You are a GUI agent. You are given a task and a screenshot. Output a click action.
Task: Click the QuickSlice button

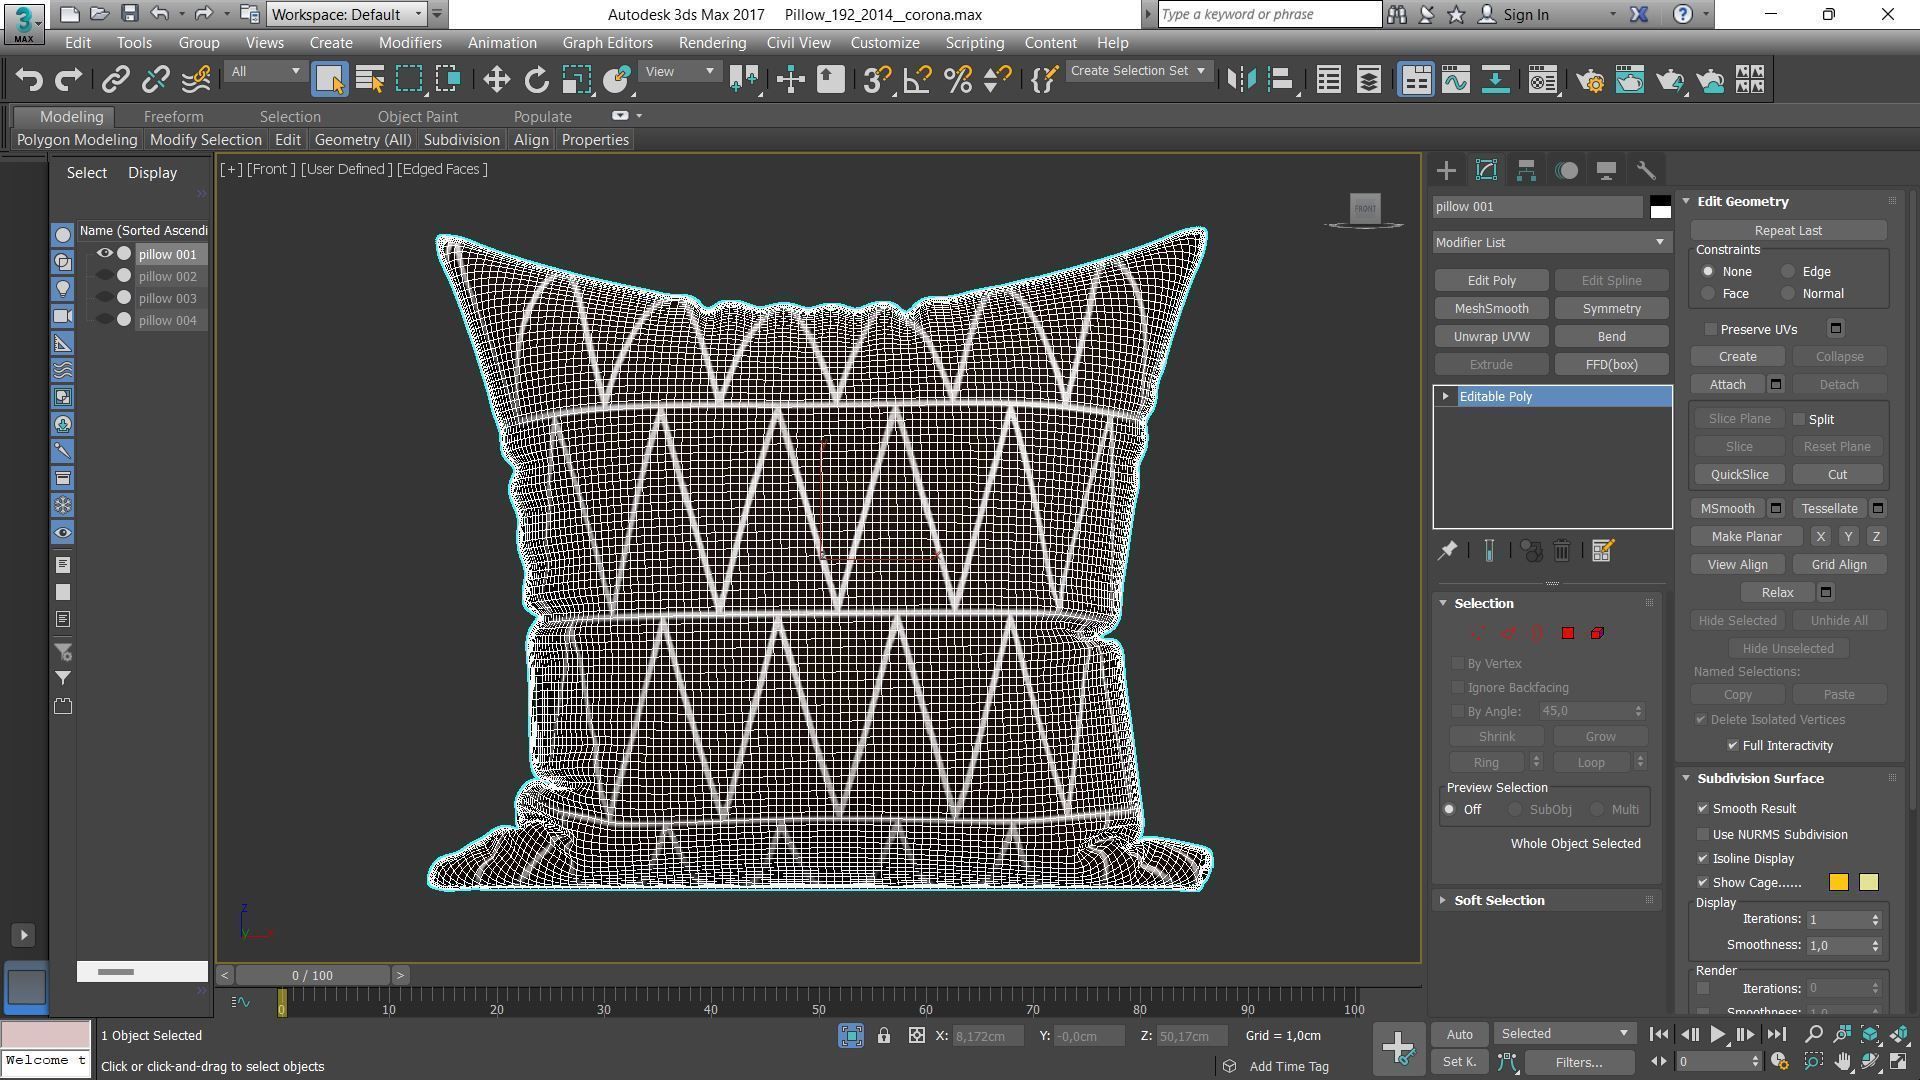1739,475
